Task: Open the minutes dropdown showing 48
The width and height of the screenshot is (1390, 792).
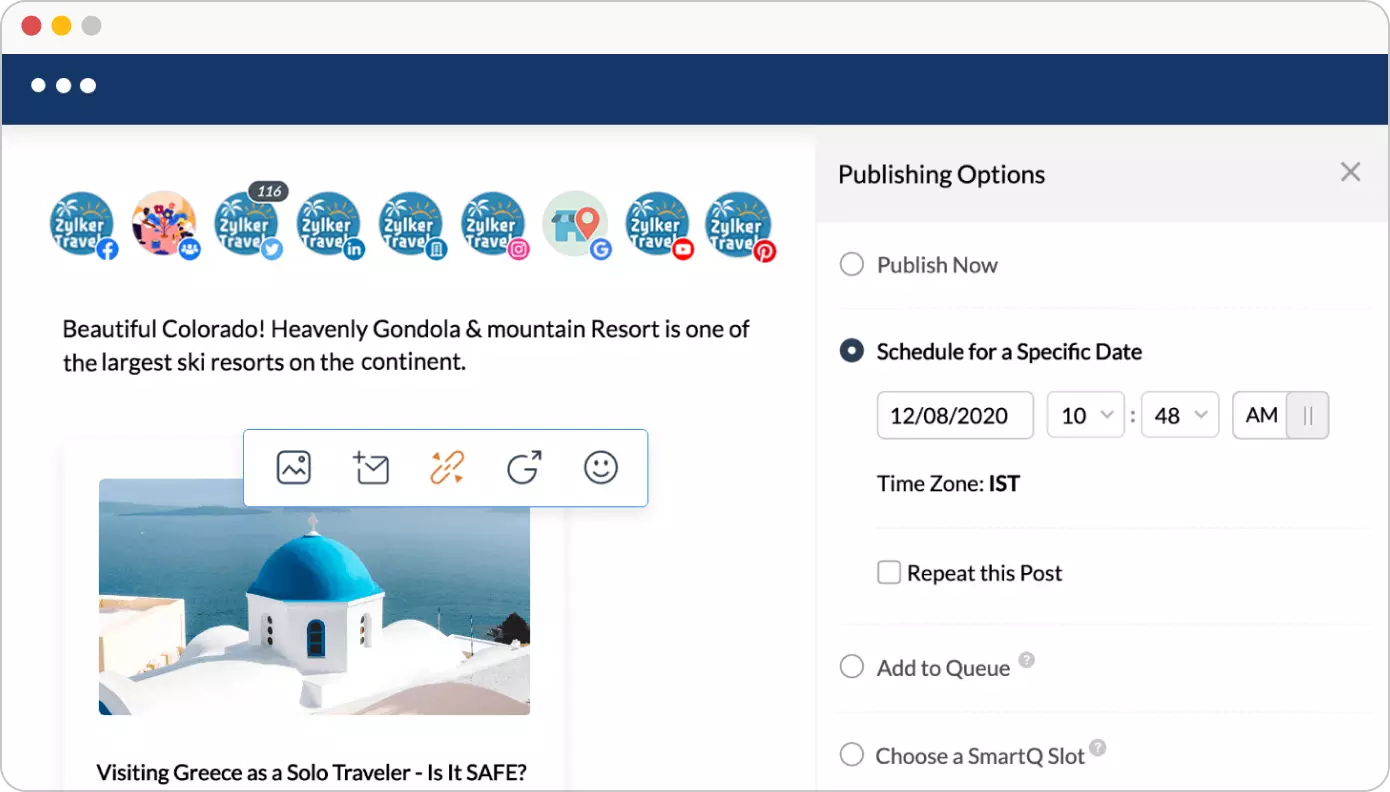Action: click(x=1180, y=415)
